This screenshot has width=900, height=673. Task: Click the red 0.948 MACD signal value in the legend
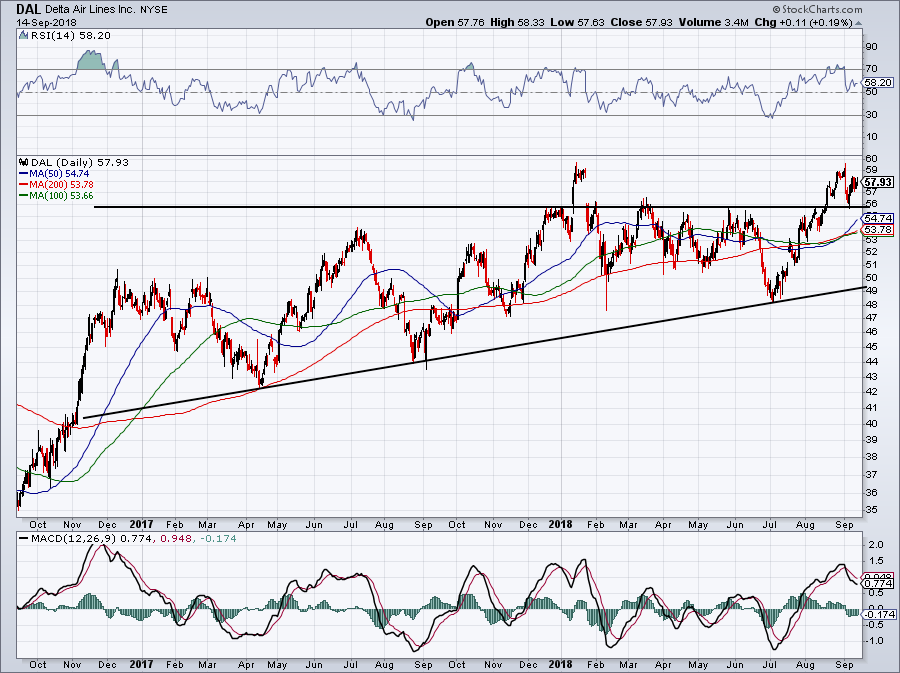tap(174, 539)
